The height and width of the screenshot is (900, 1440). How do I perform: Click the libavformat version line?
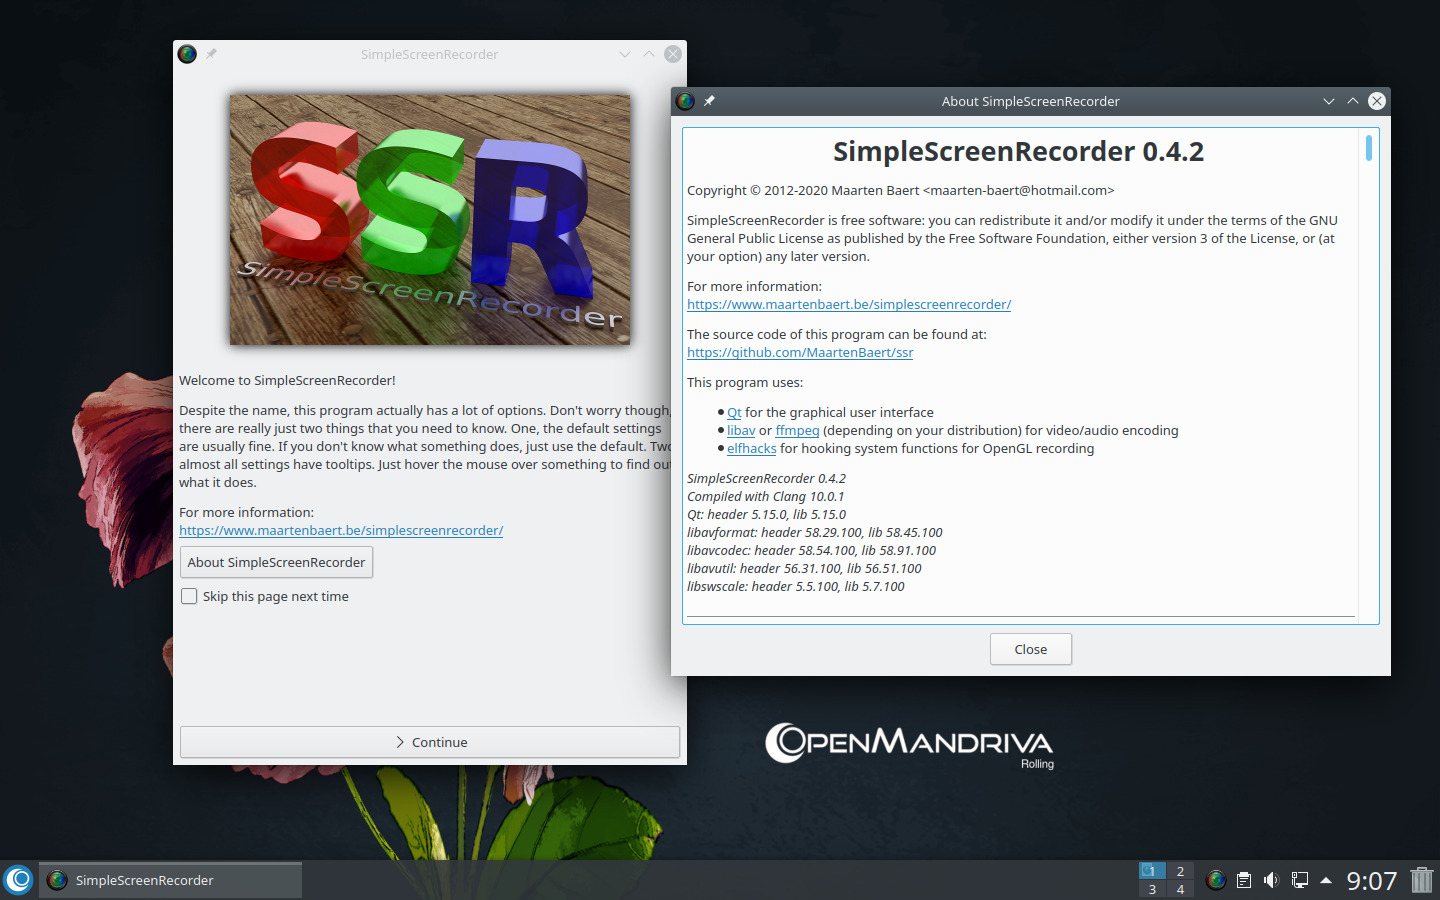(x=815, y=532)
